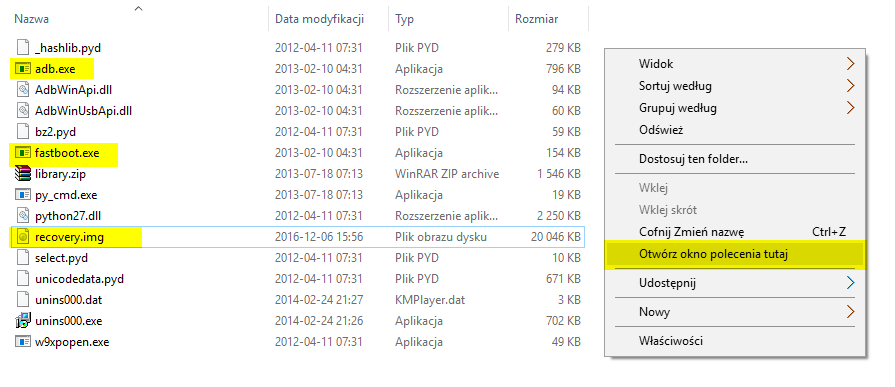895x387 pixels.
Task: Select the fastboot.exe file name
Action: pos(67,153)
